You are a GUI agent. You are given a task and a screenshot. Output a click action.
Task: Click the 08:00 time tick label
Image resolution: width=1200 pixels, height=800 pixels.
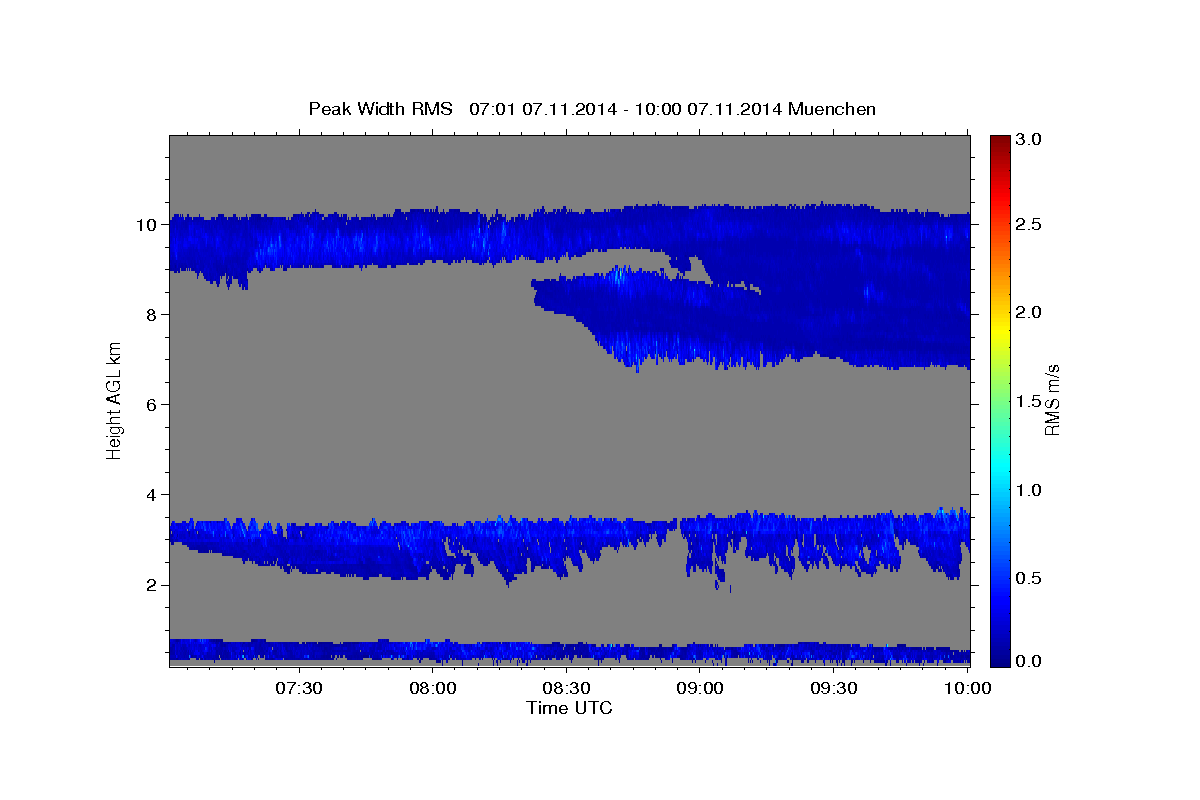coord(433,688)
